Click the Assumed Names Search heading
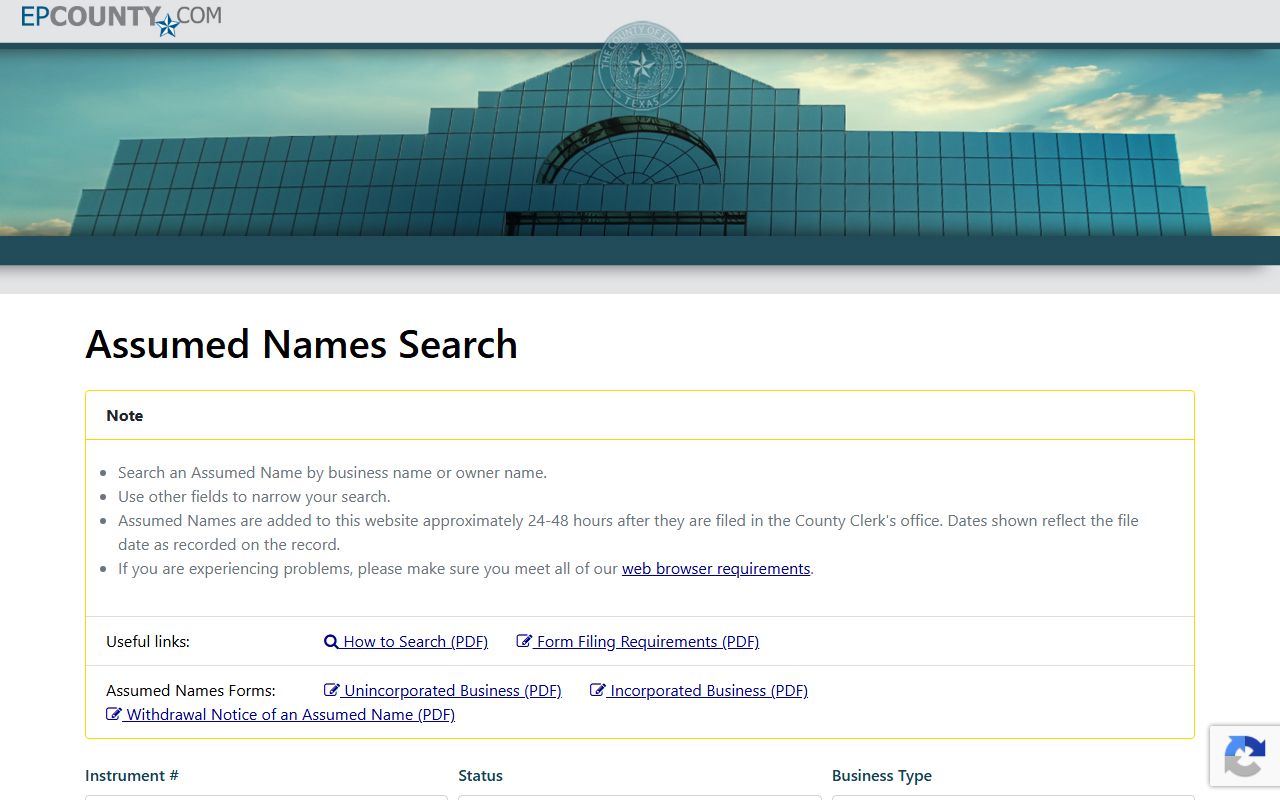Screen dimensions: 1280x800 (302, 344)
